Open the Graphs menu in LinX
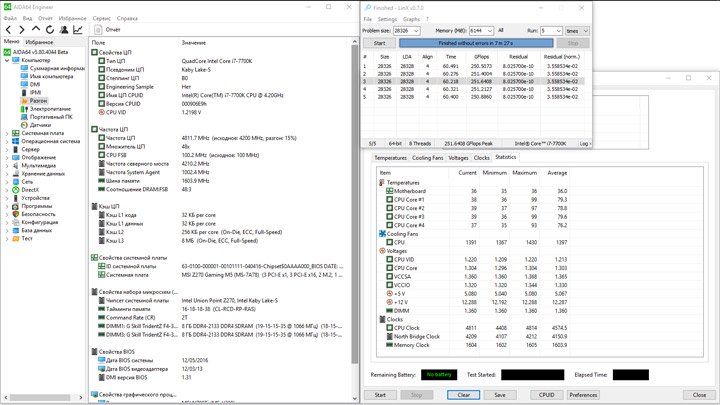 (411, 19)
